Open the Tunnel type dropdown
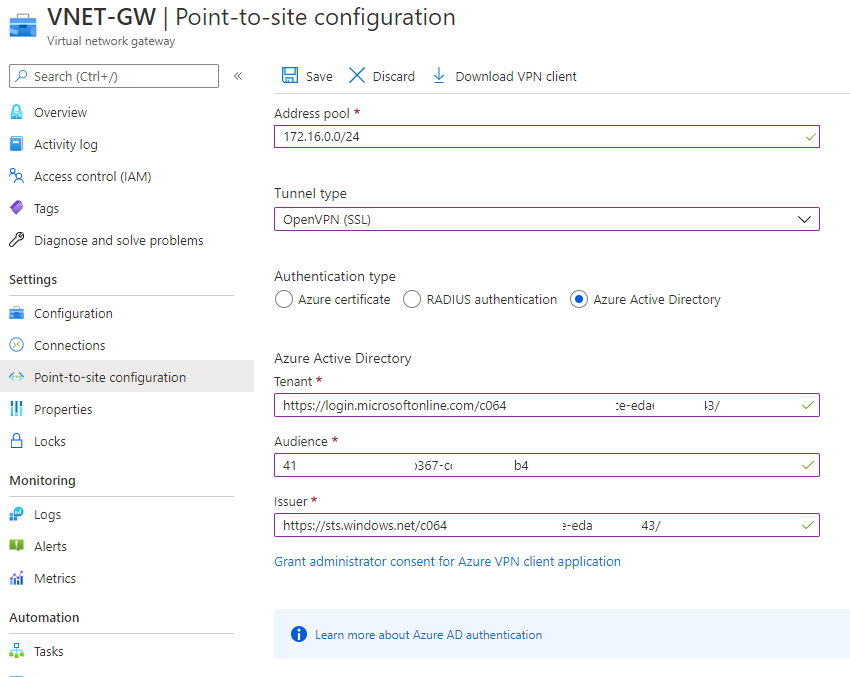The height and width of the screenshot is (677, 850). pos(546,219)
